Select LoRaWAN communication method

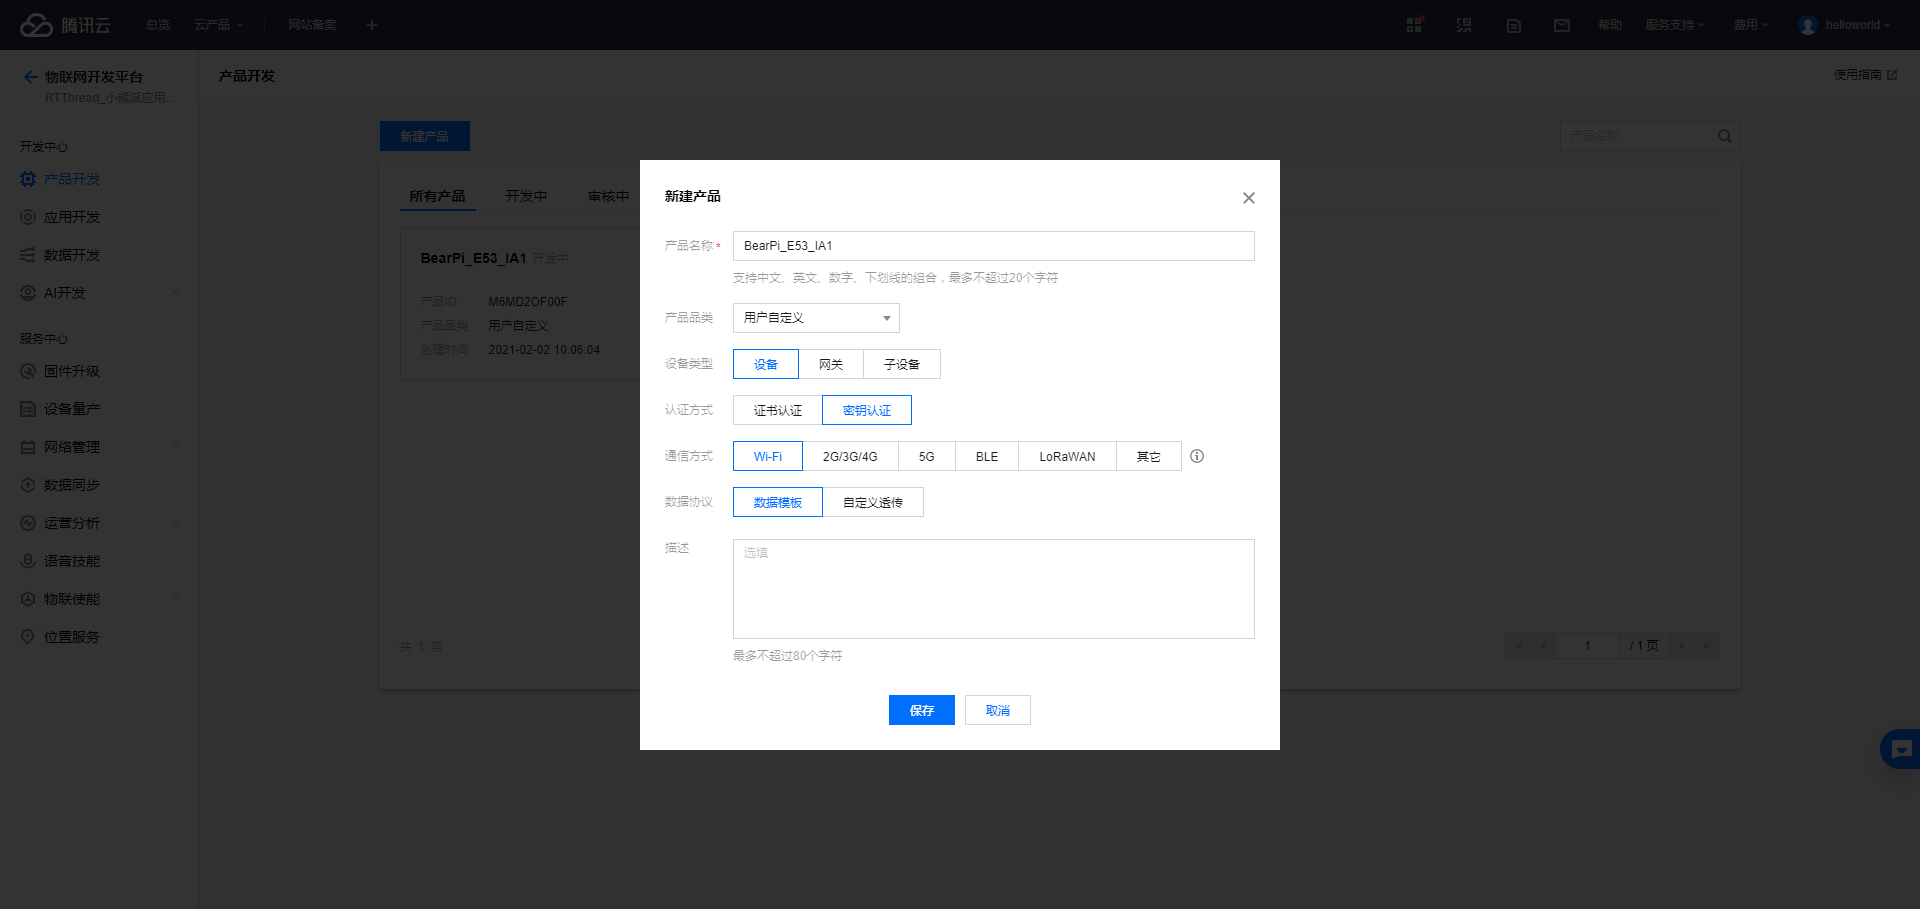pos(1067,456)
